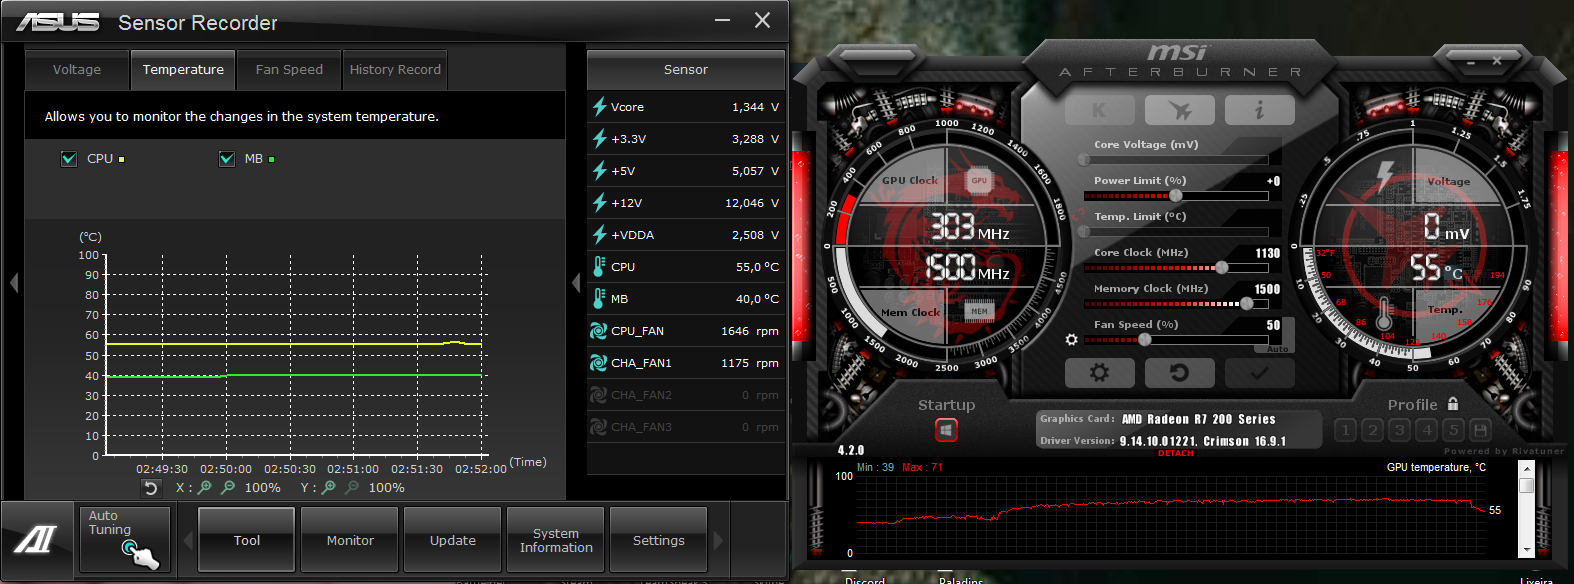Collapse the Sensor side panel arrow
This screenshot has height=584, width=1574.
576,283
